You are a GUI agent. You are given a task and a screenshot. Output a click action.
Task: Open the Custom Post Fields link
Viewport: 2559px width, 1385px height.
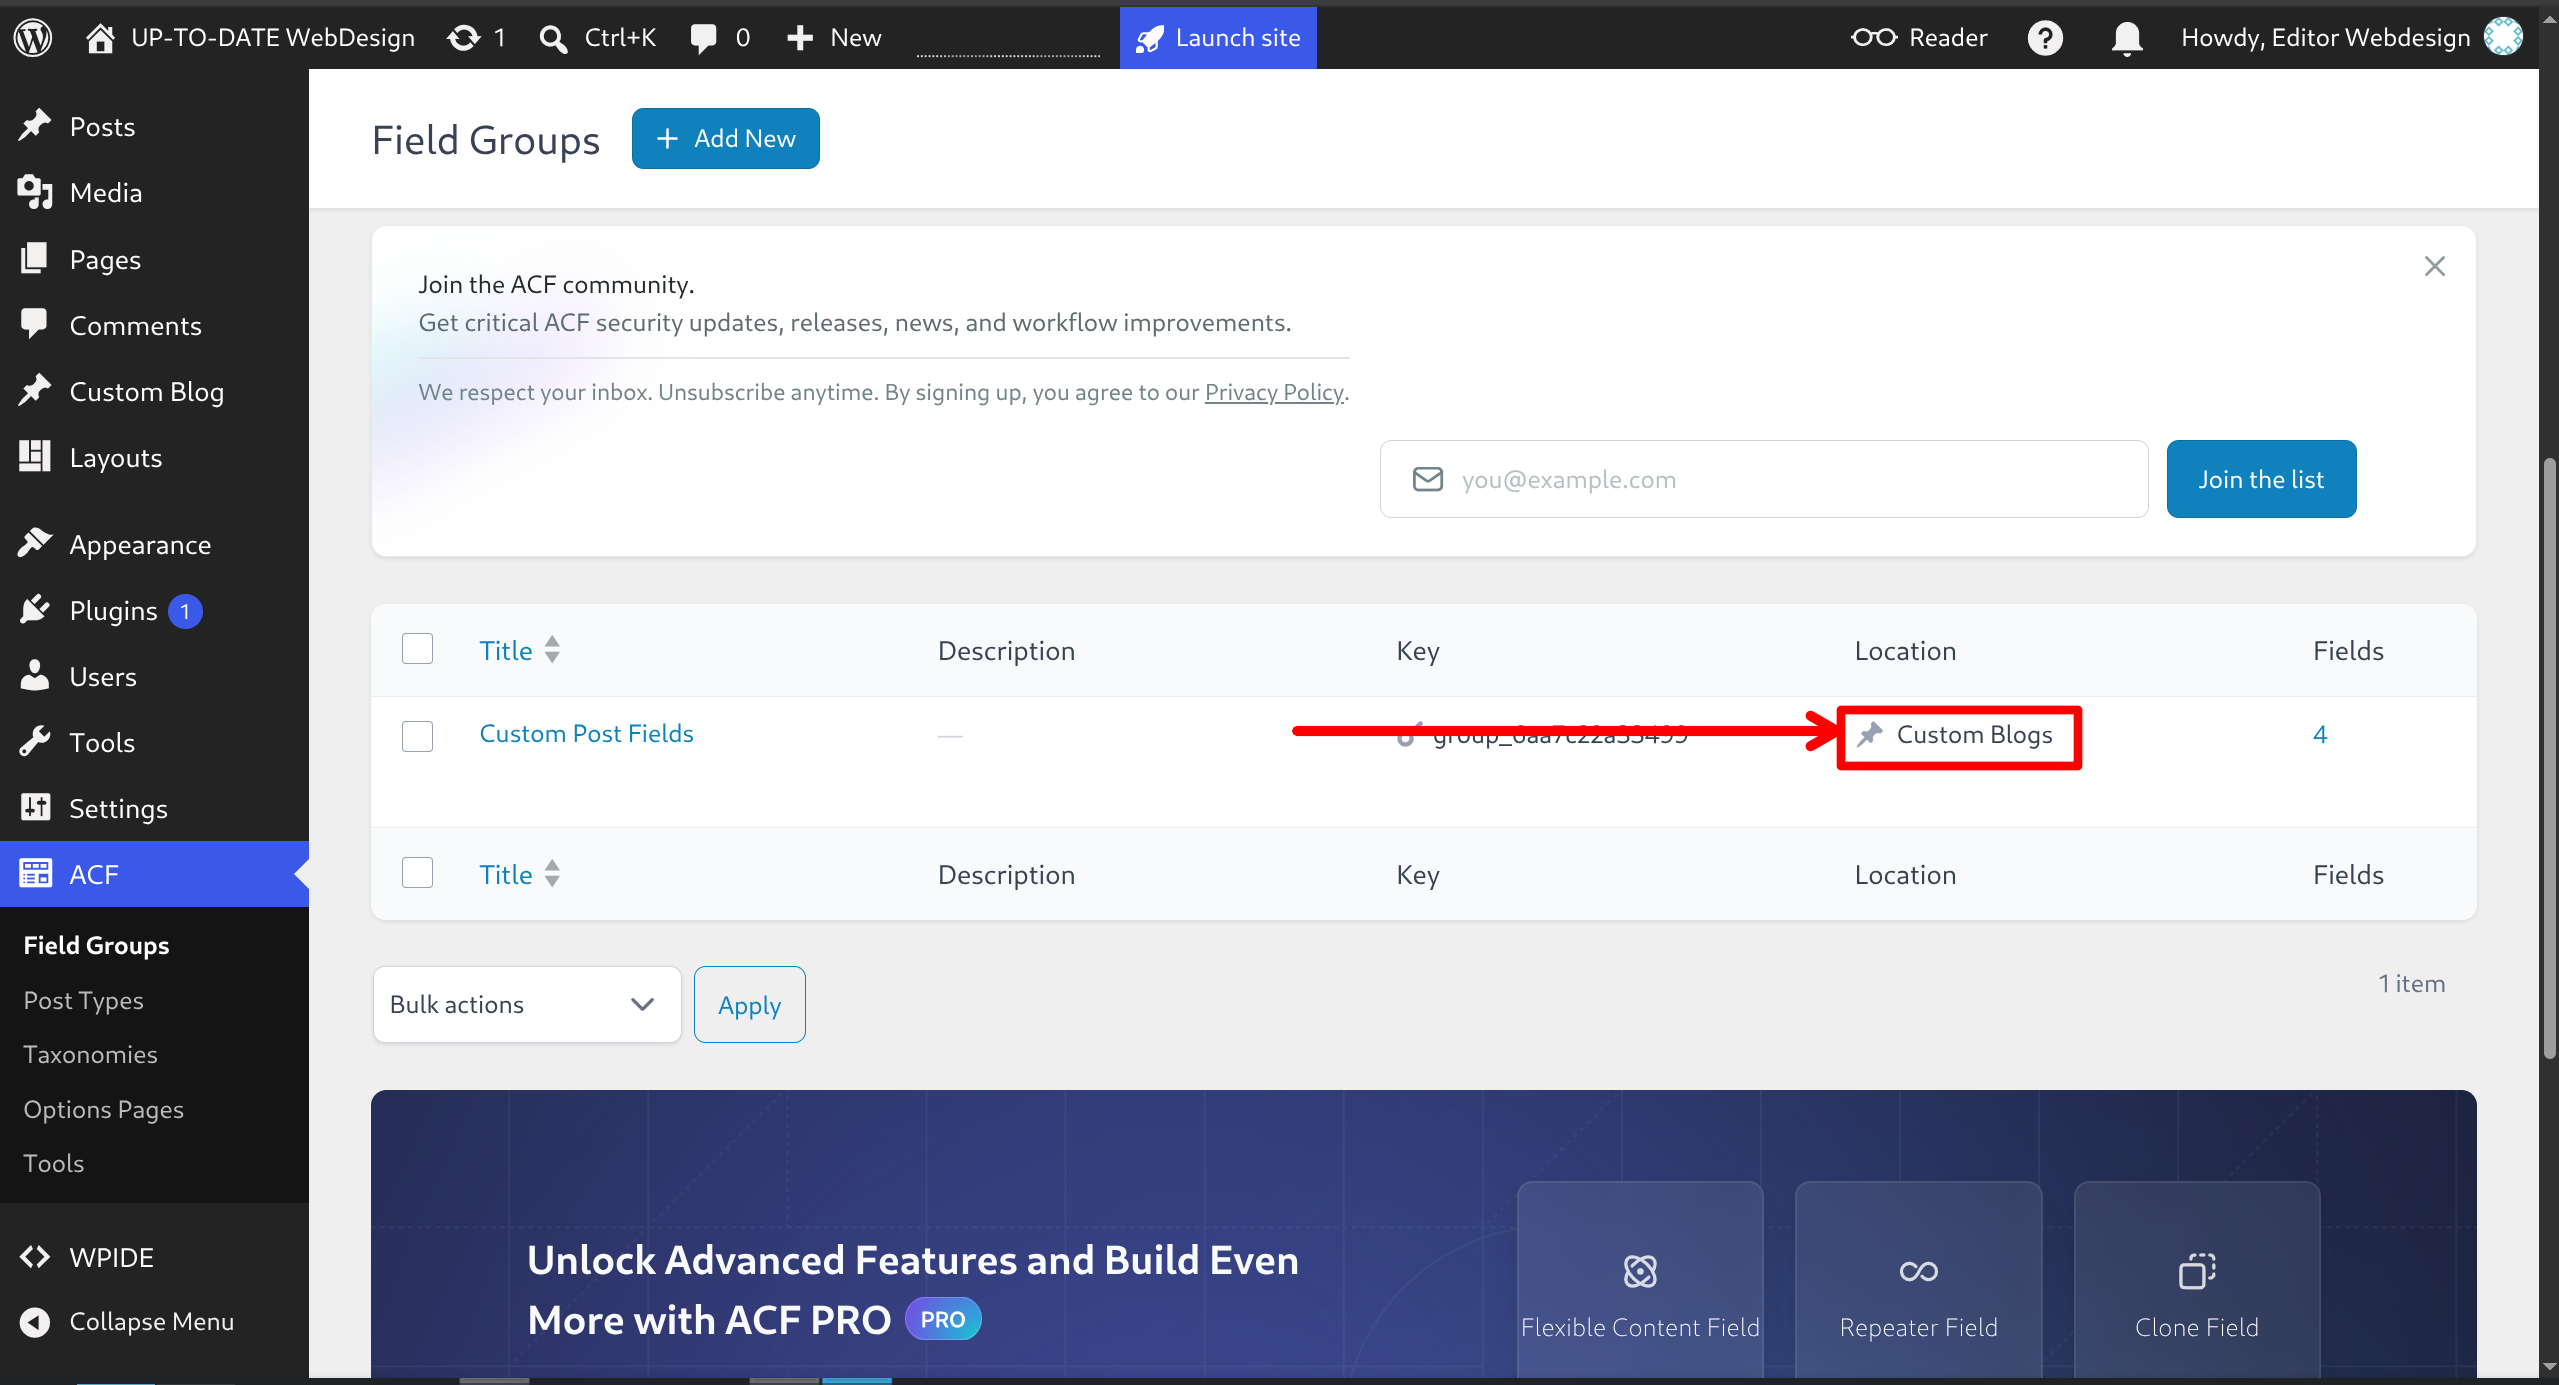click(x=587, y=734)
